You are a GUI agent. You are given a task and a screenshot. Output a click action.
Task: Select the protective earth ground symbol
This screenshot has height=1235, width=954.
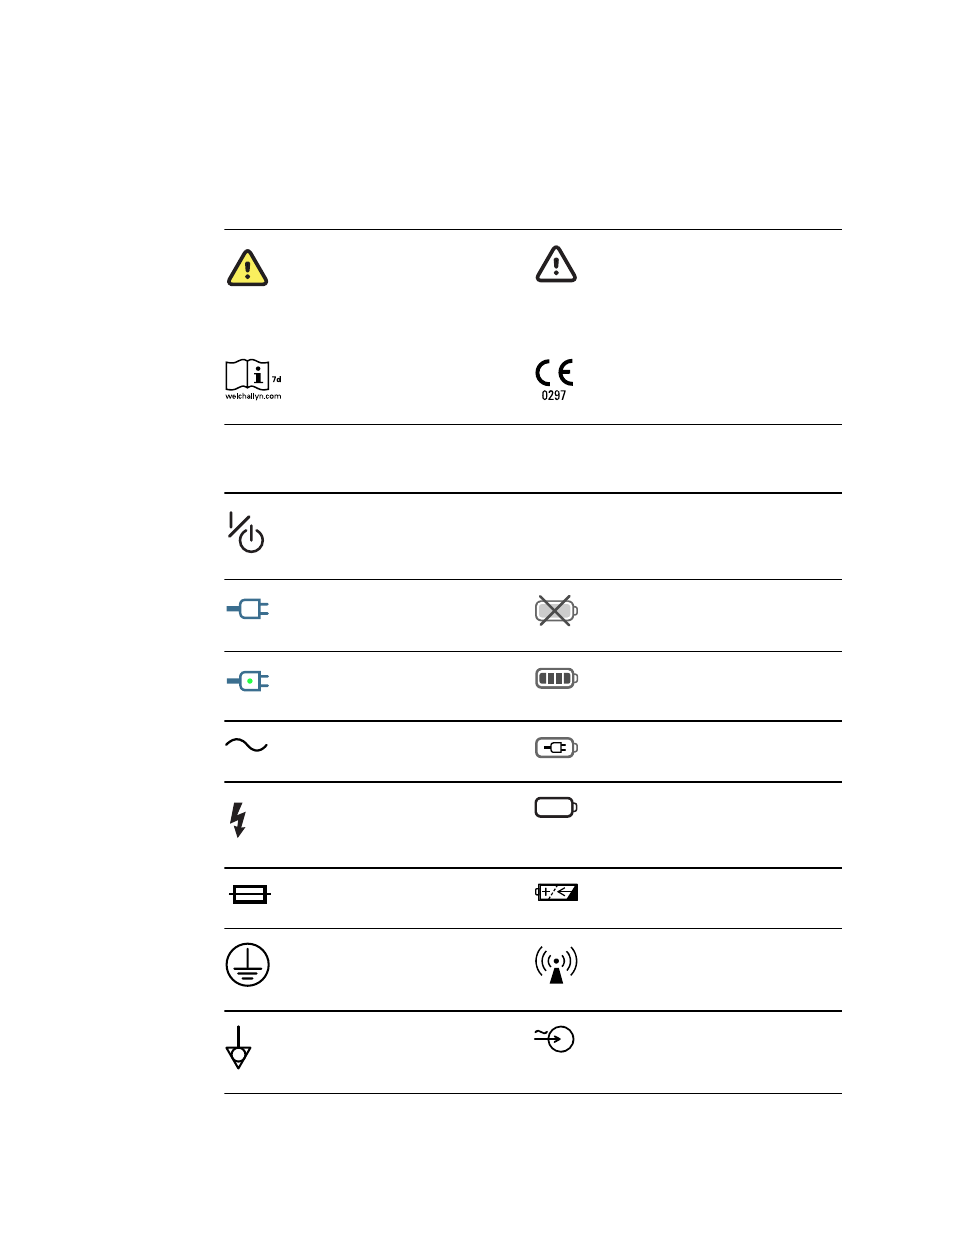[x=247, y=964]
